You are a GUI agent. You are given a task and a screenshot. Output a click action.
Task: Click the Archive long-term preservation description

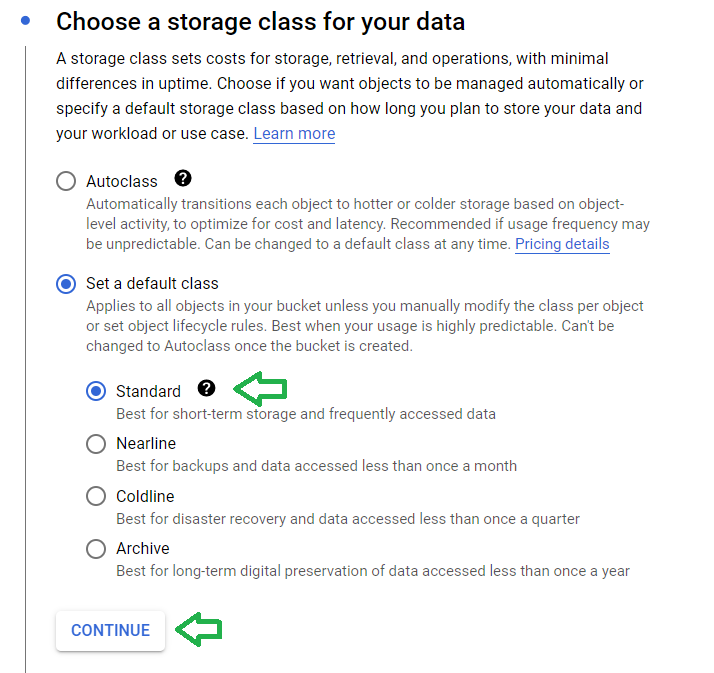[373, 571]
